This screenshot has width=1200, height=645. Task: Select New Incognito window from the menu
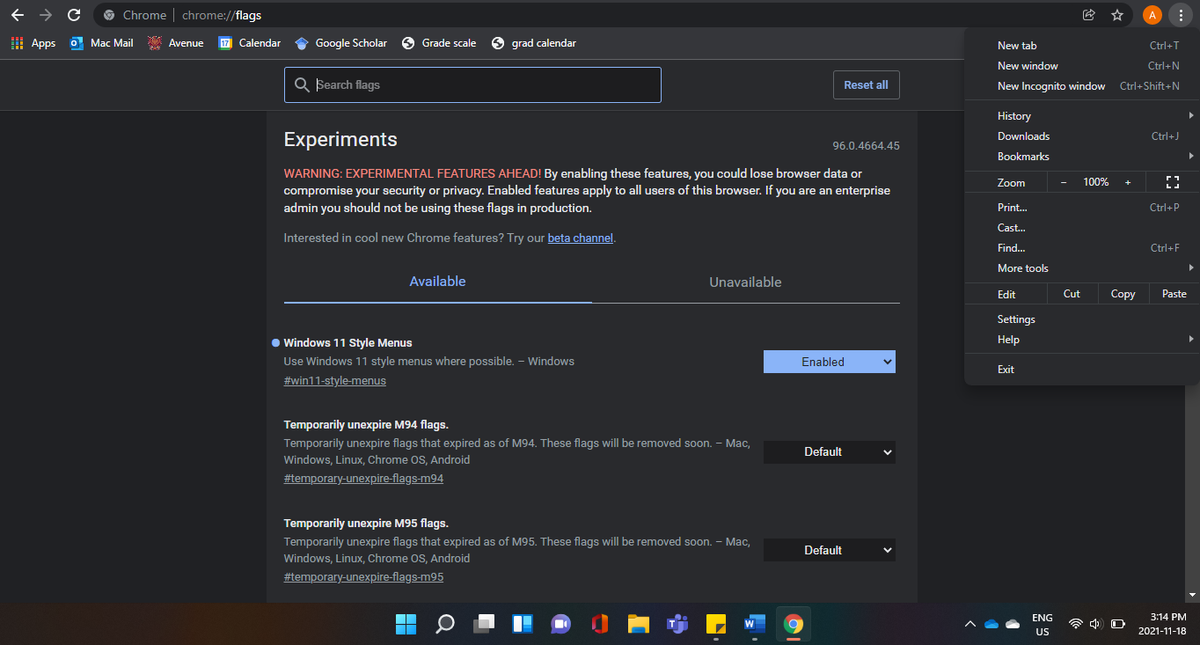pos(1051,86)
